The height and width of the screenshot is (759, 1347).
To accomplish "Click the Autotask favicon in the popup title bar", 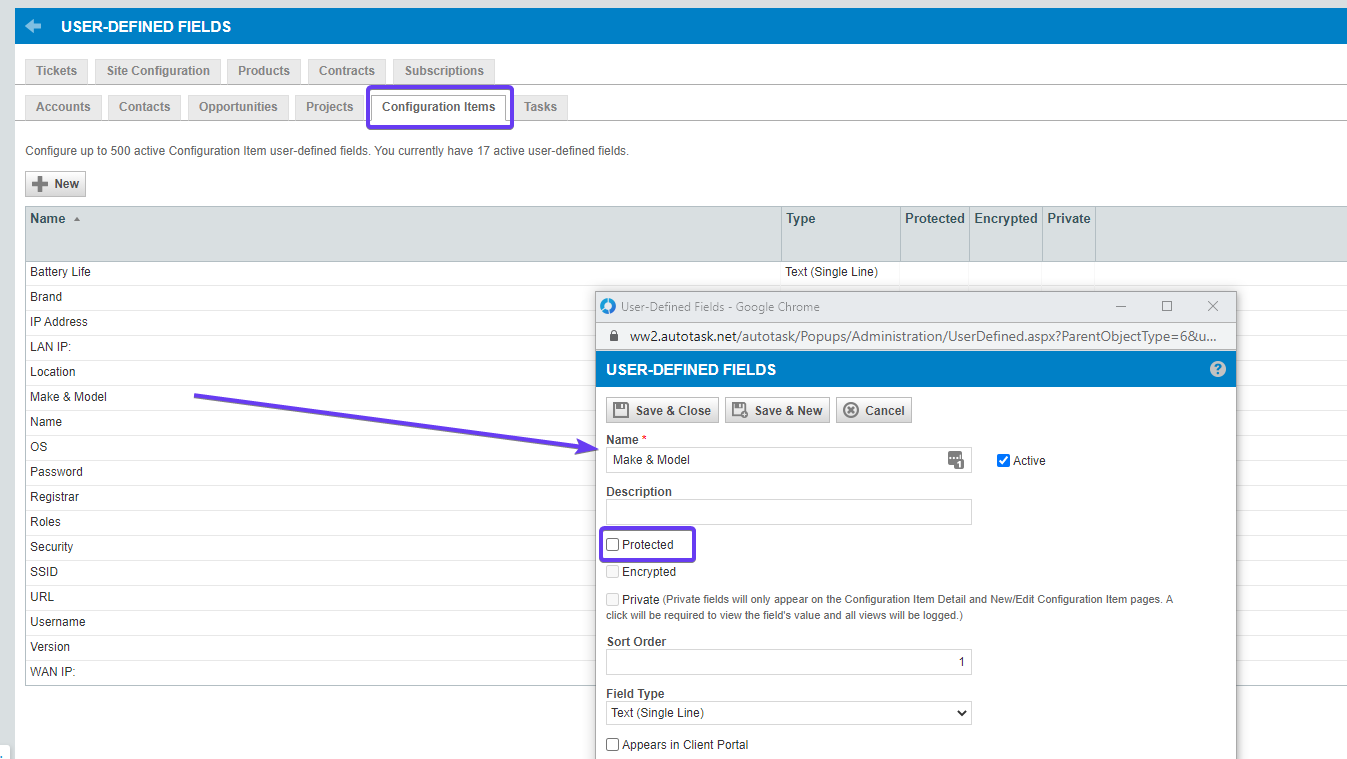I will (607, 306).
